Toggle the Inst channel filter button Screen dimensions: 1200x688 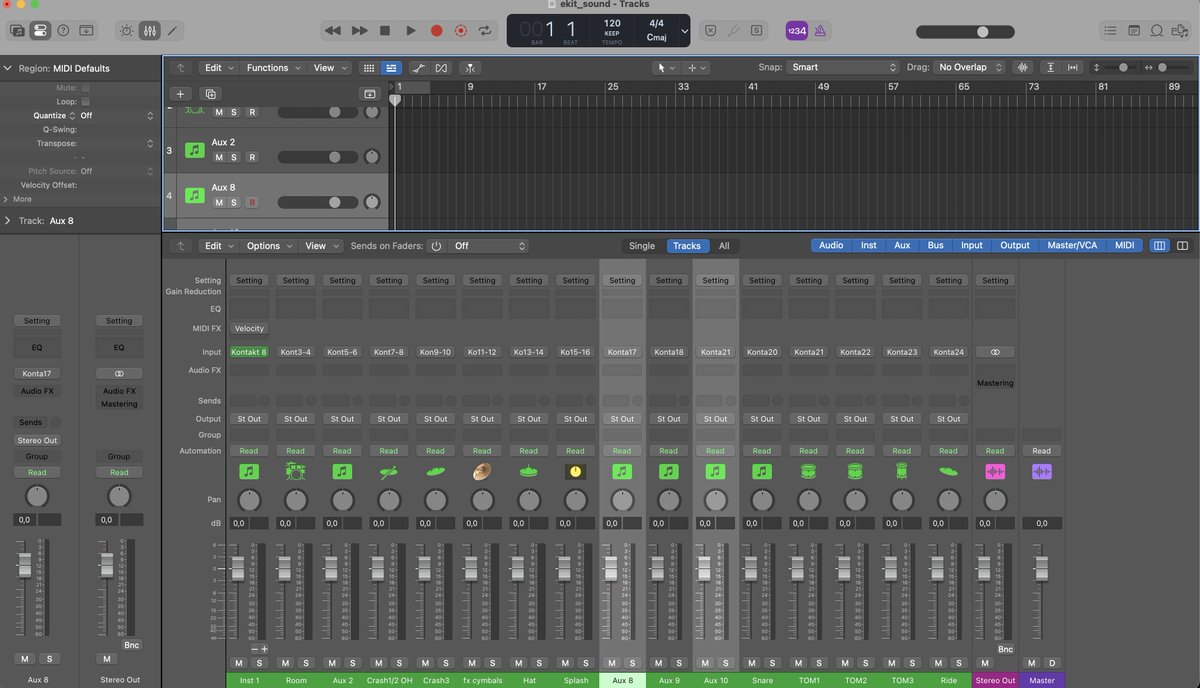tap(869, 245)
